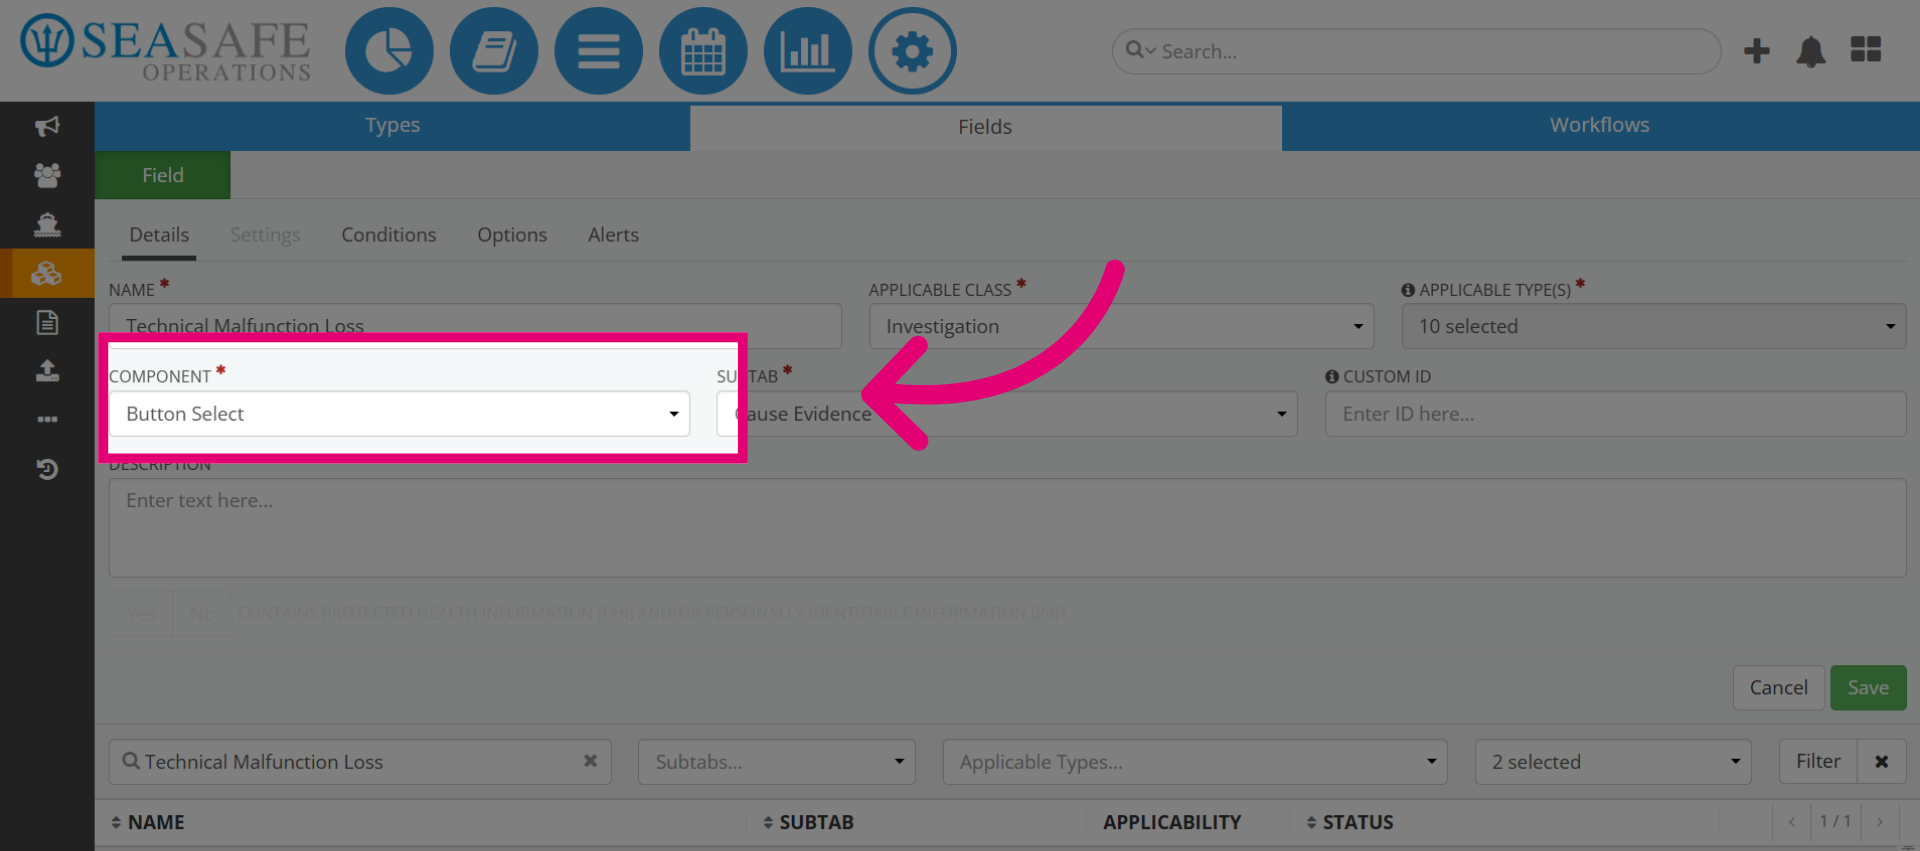Viewport: 1920px width, 851px height.
Task: Open the document sidebar icon
Action: click(x=47, y=322)
